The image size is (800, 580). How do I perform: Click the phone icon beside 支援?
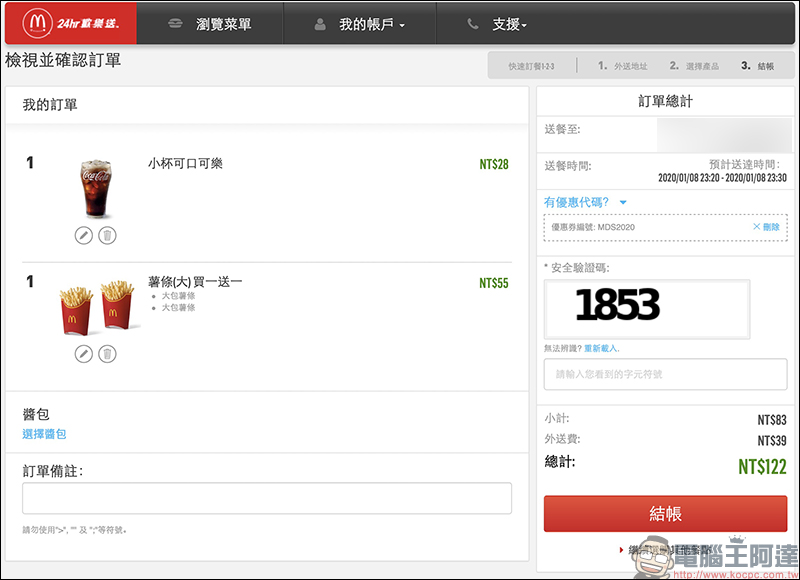pyautogui.click(x=473, y=24)
